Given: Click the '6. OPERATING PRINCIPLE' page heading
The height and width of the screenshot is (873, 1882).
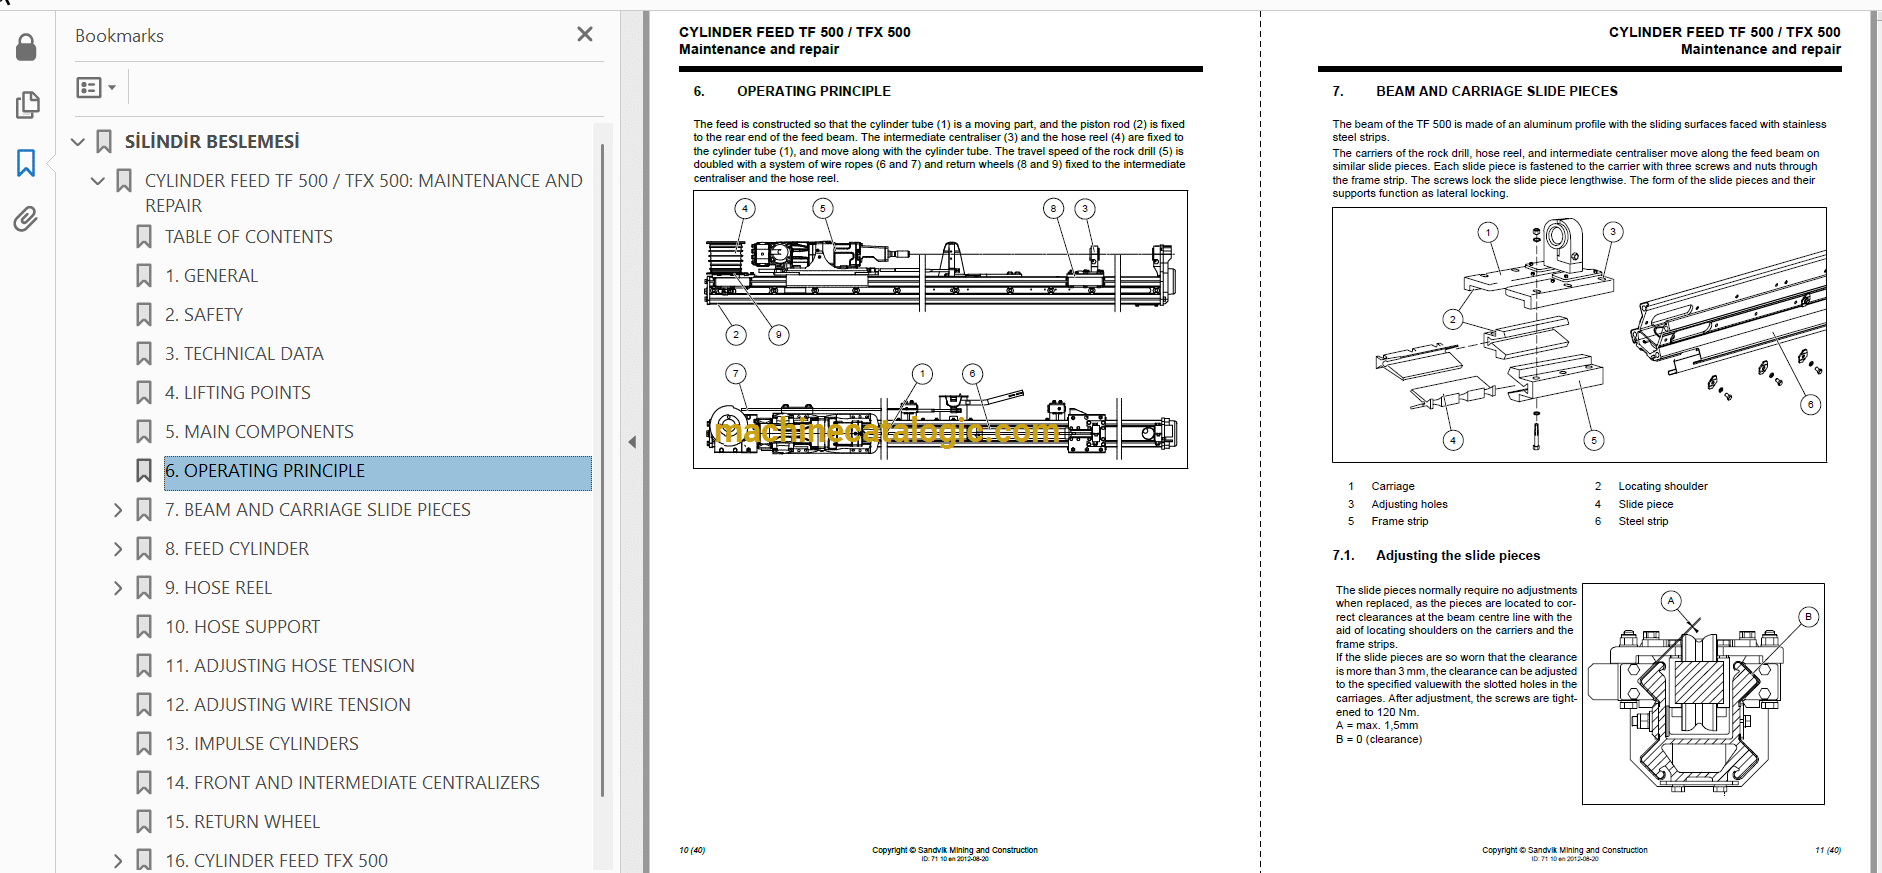Looking at the screenshot, I should 792,91.
